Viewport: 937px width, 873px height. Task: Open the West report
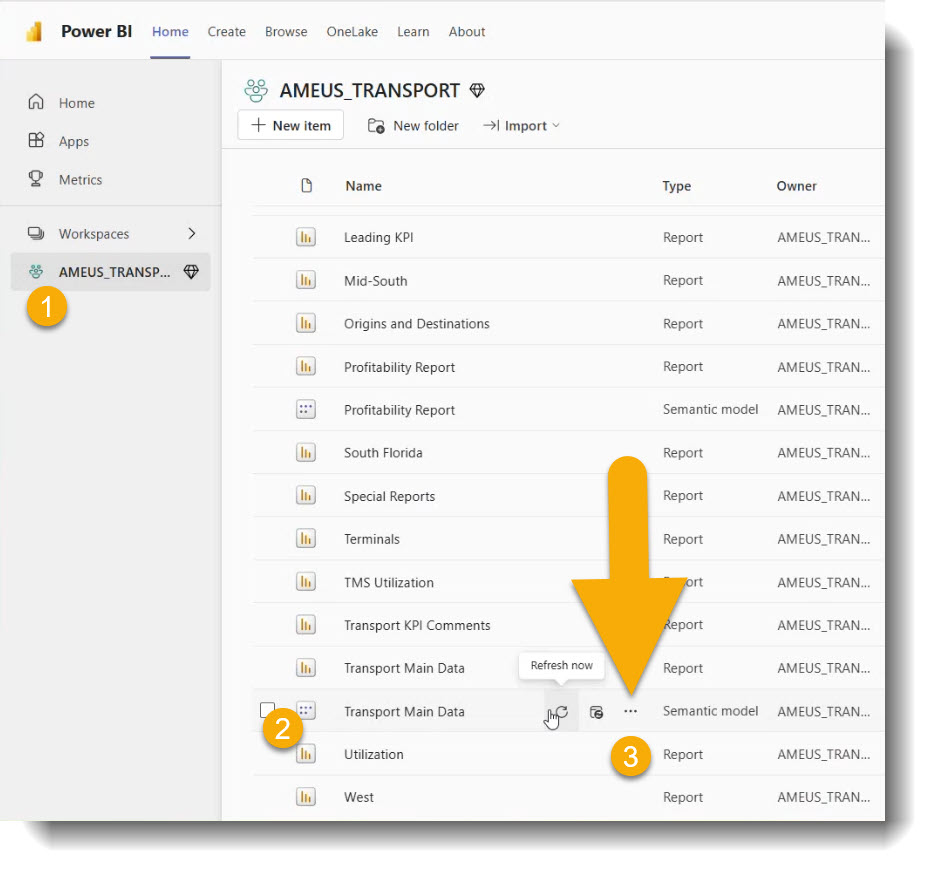[359, 797]
